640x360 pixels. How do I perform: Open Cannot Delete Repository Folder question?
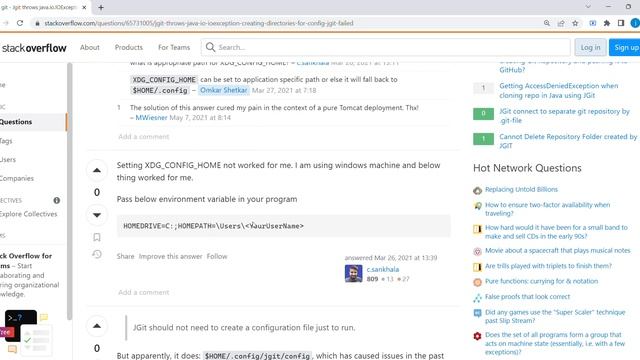tap(568, 141)
